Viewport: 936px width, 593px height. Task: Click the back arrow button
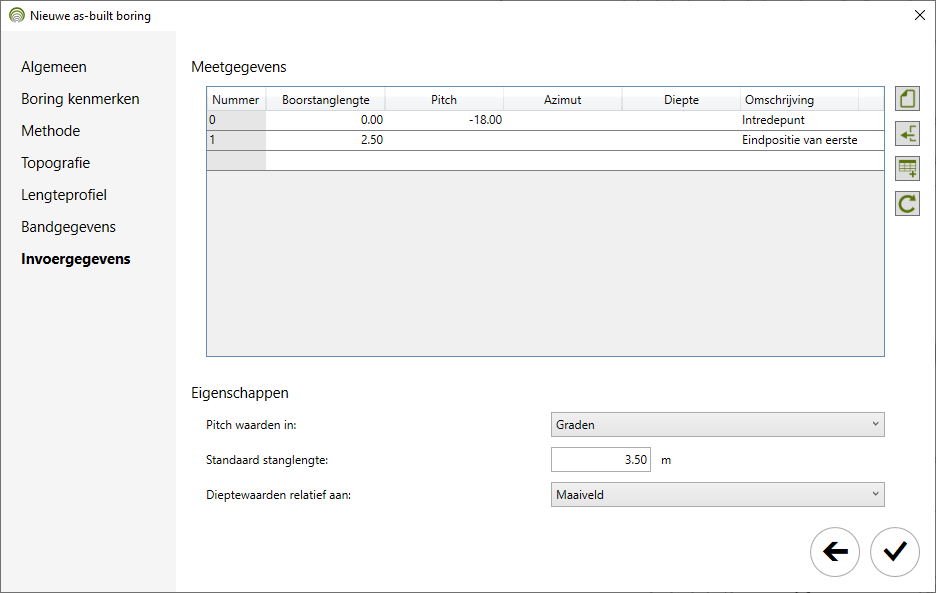(835, 552)
